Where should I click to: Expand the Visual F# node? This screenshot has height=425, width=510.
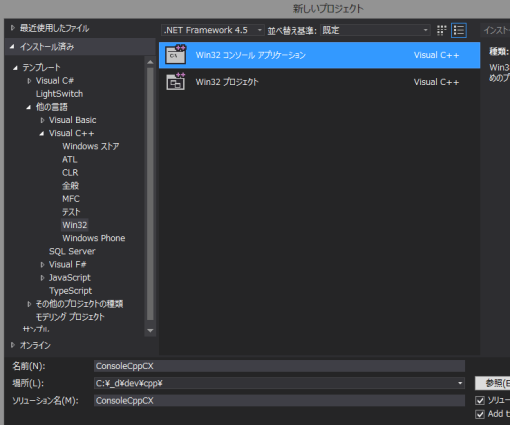tap(42, 265)
